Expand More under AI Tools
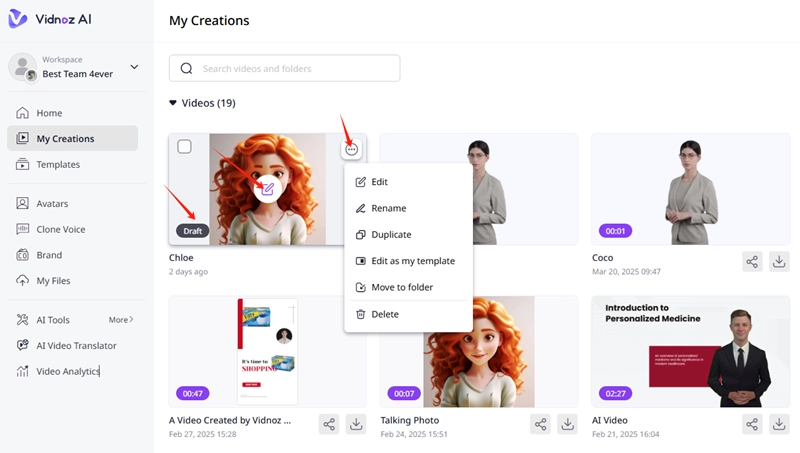800x453 pixels. [120, 320]
